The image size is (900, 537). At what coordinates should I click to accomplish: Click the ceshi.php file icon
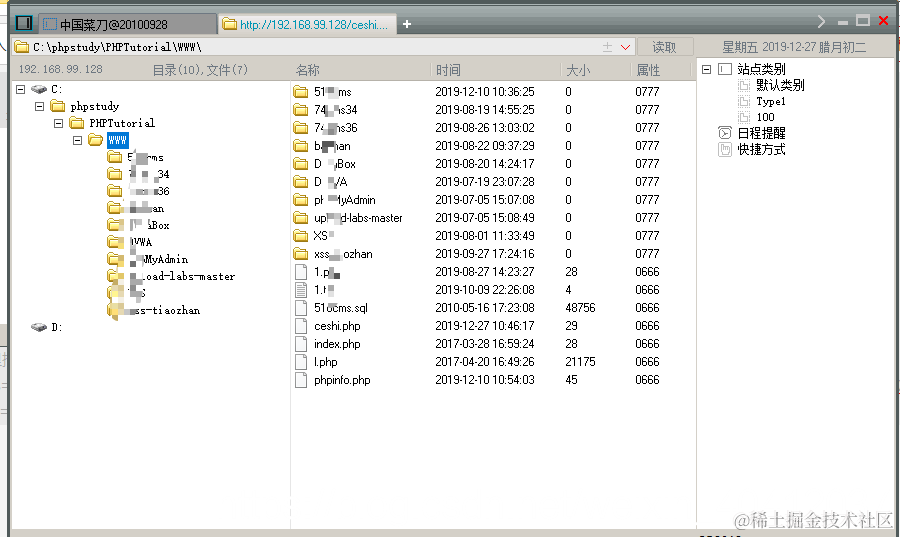(x=301, y=326)
